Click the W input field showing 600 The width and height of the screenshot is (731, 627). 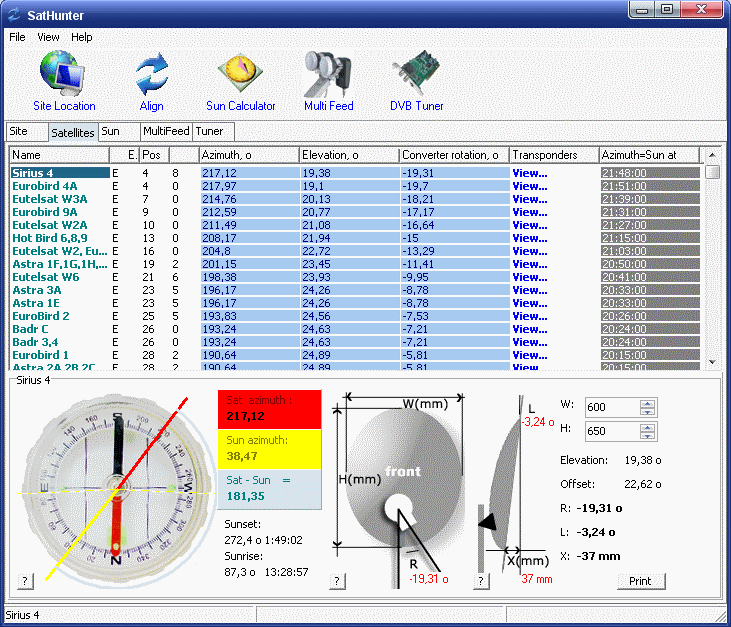tap(613, 407)
